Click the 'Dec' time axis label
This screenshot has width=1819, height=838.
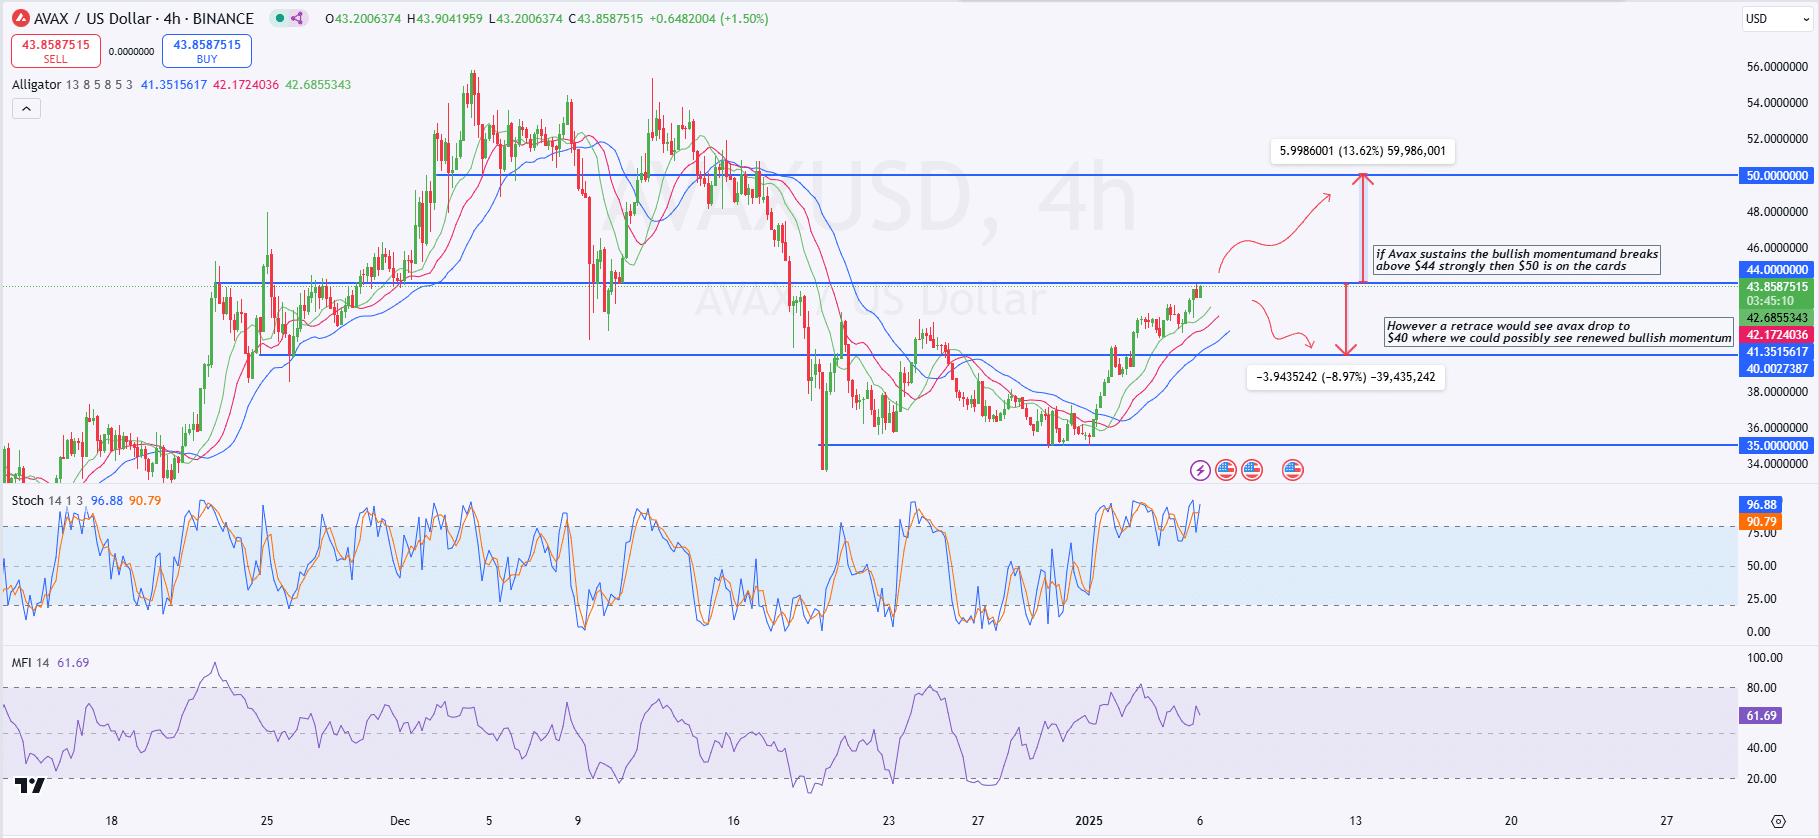[x=400, y=821]
